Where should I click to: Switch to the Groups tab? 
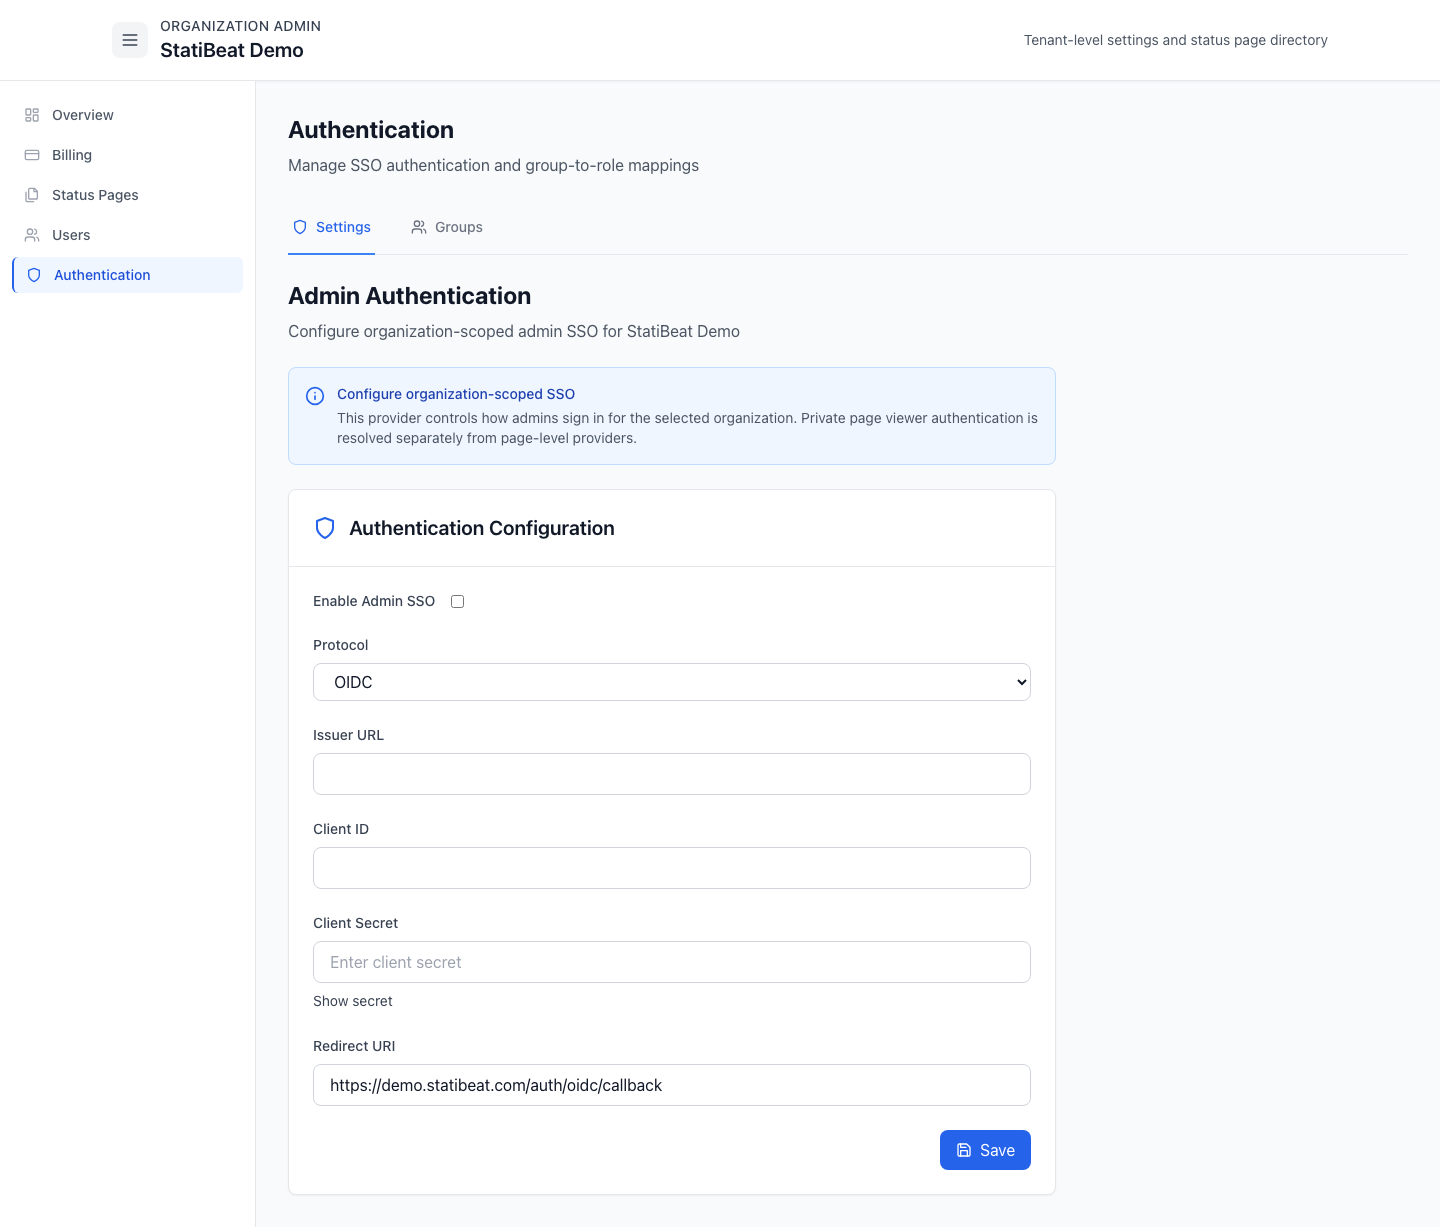[447, 227]
